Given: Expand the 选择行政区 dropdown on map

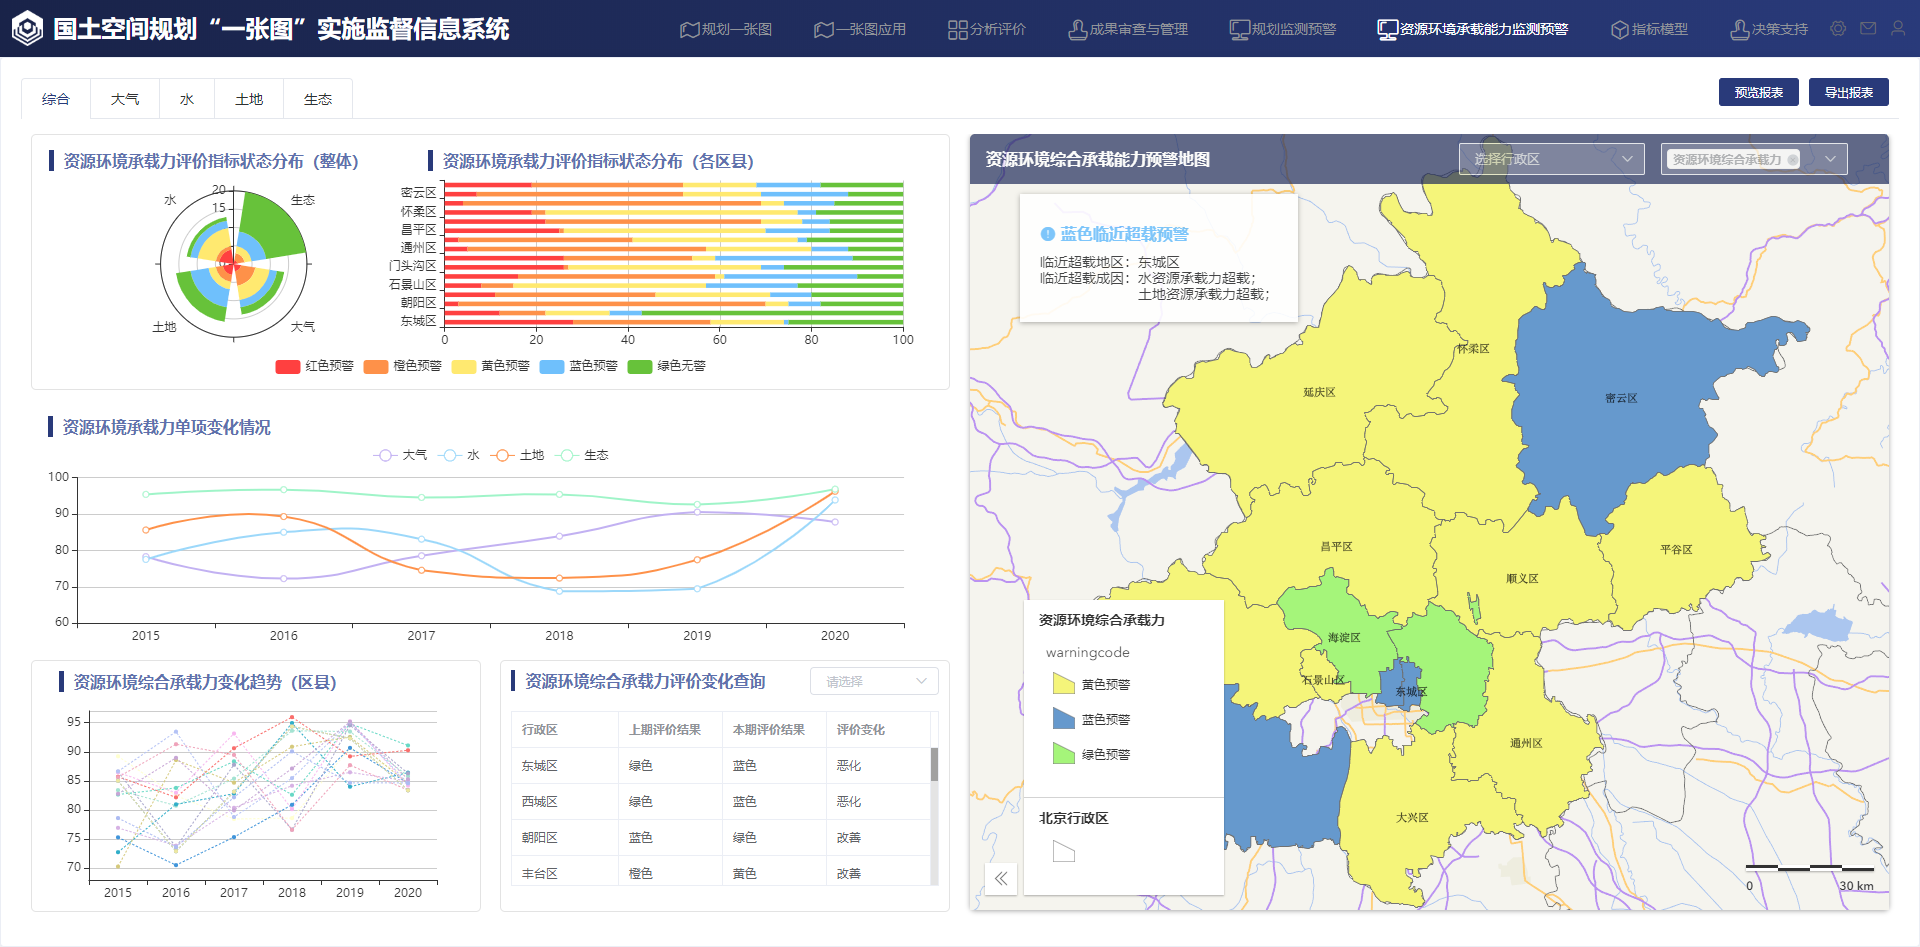Looking at the screenshot, I should pos(1627,160).
